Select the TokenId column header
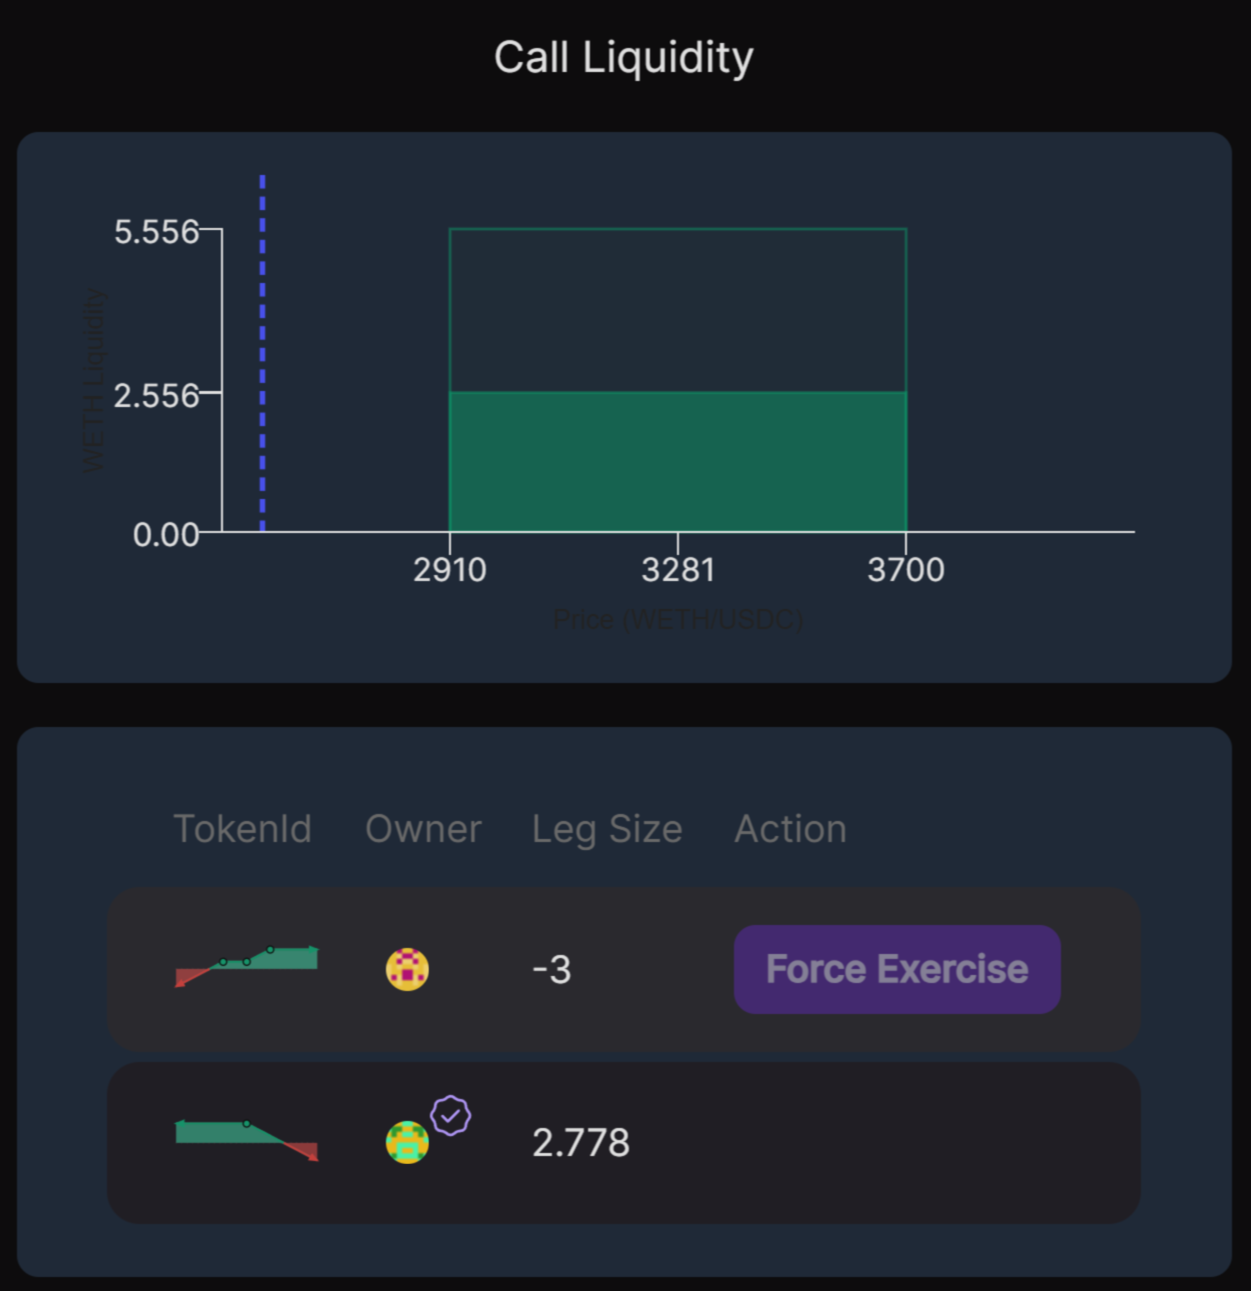 pyautogui.click(x=242, y=829)
